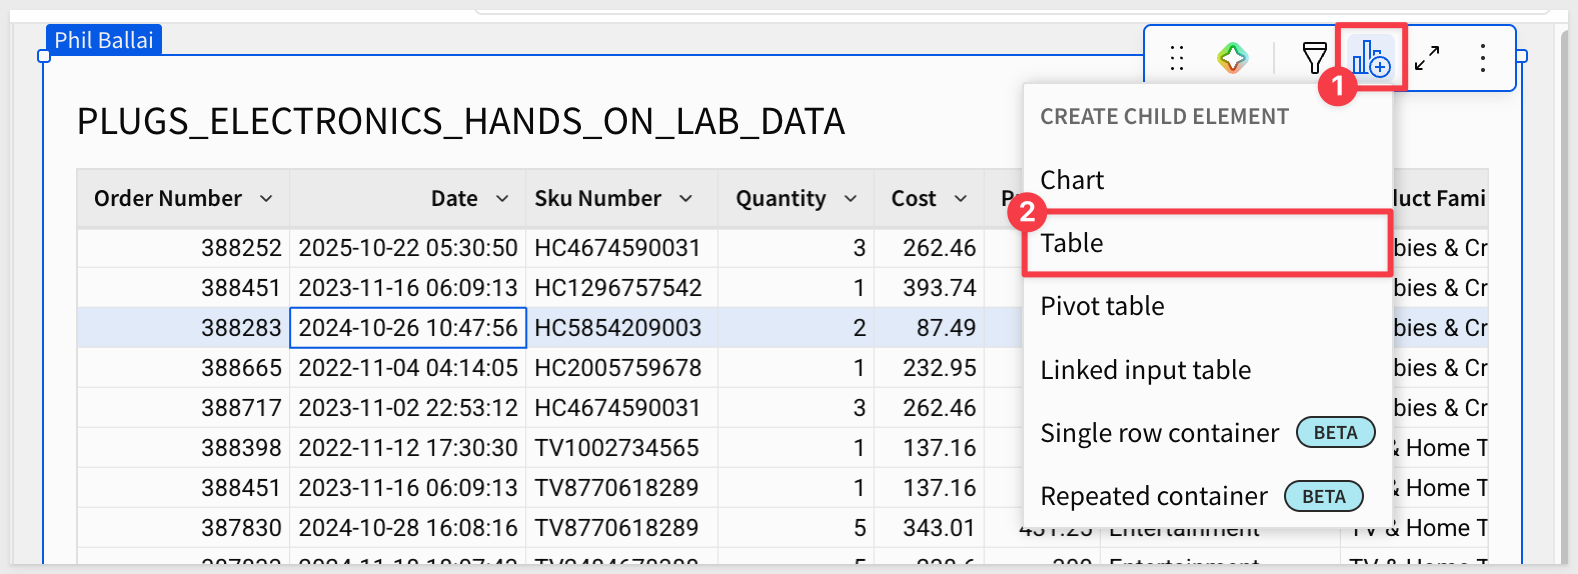
Task: Click the create child element icon
Action: point(1371,58)
